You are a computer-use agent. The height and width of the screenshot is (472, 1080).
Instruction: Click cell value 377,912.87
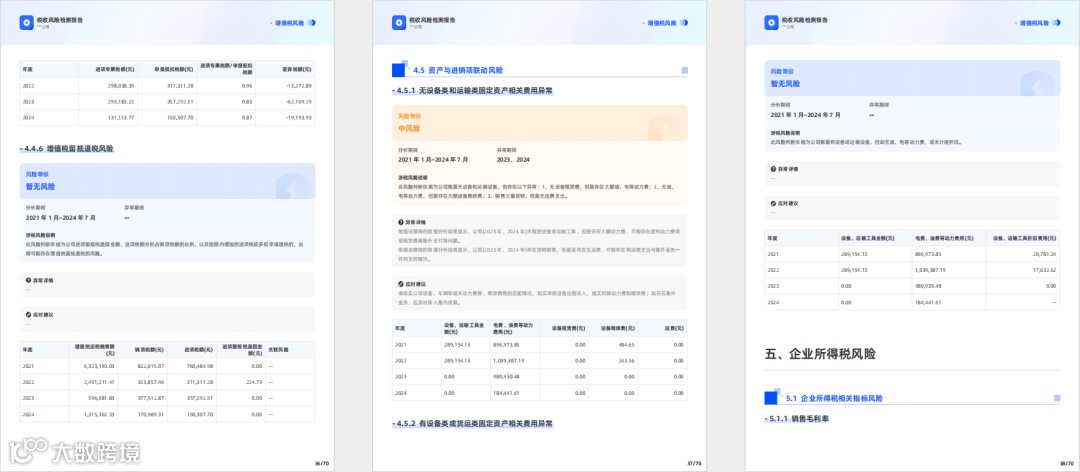pos(149,399)
